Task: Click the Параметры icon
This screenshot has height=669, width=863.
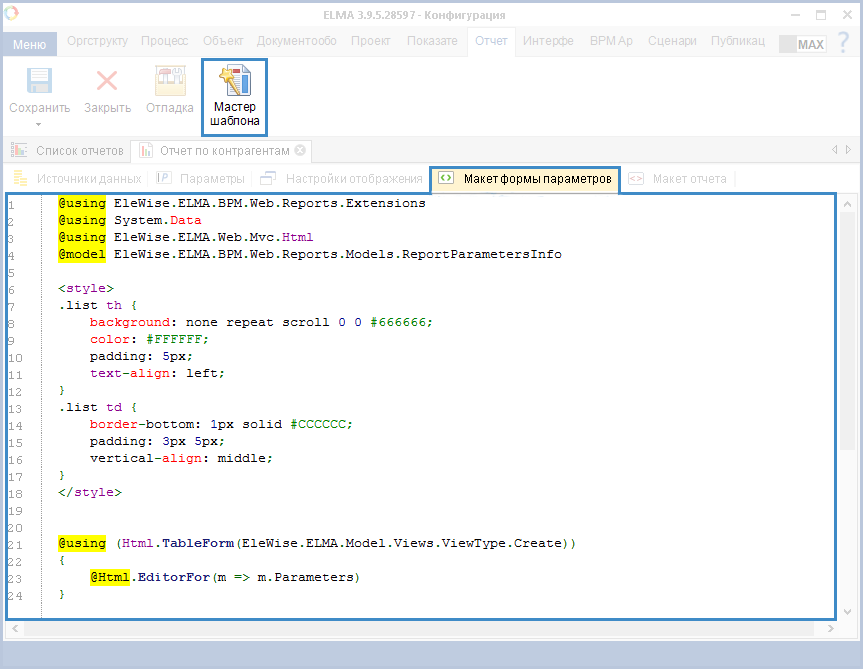Action: (x=164, y=178)
